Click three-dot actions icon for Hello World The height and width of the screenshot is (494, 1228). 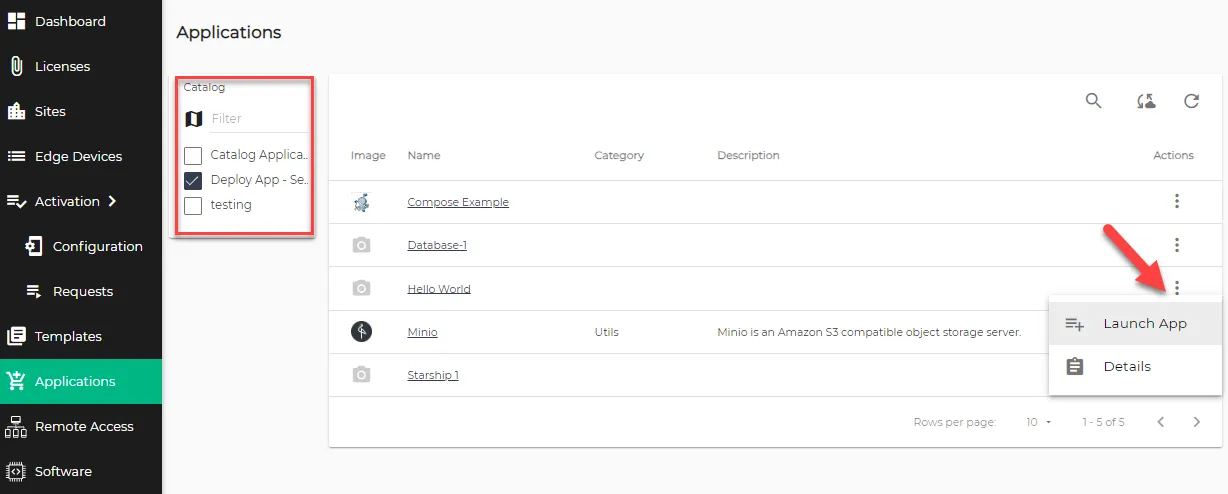pyautogui.click(x=1177, y=288)
